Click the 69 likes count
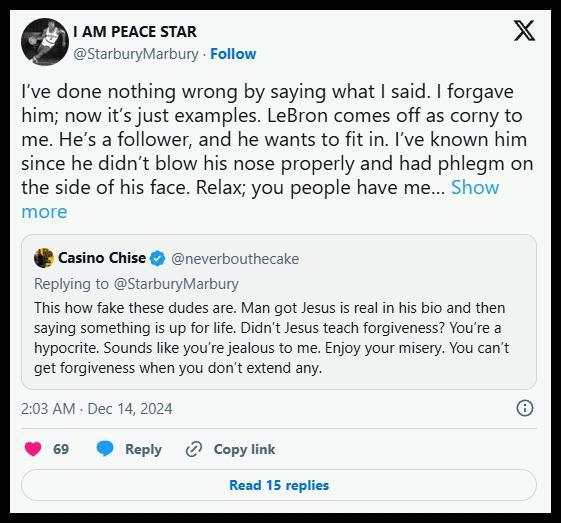The image size is (561, 523). point(61,449)
